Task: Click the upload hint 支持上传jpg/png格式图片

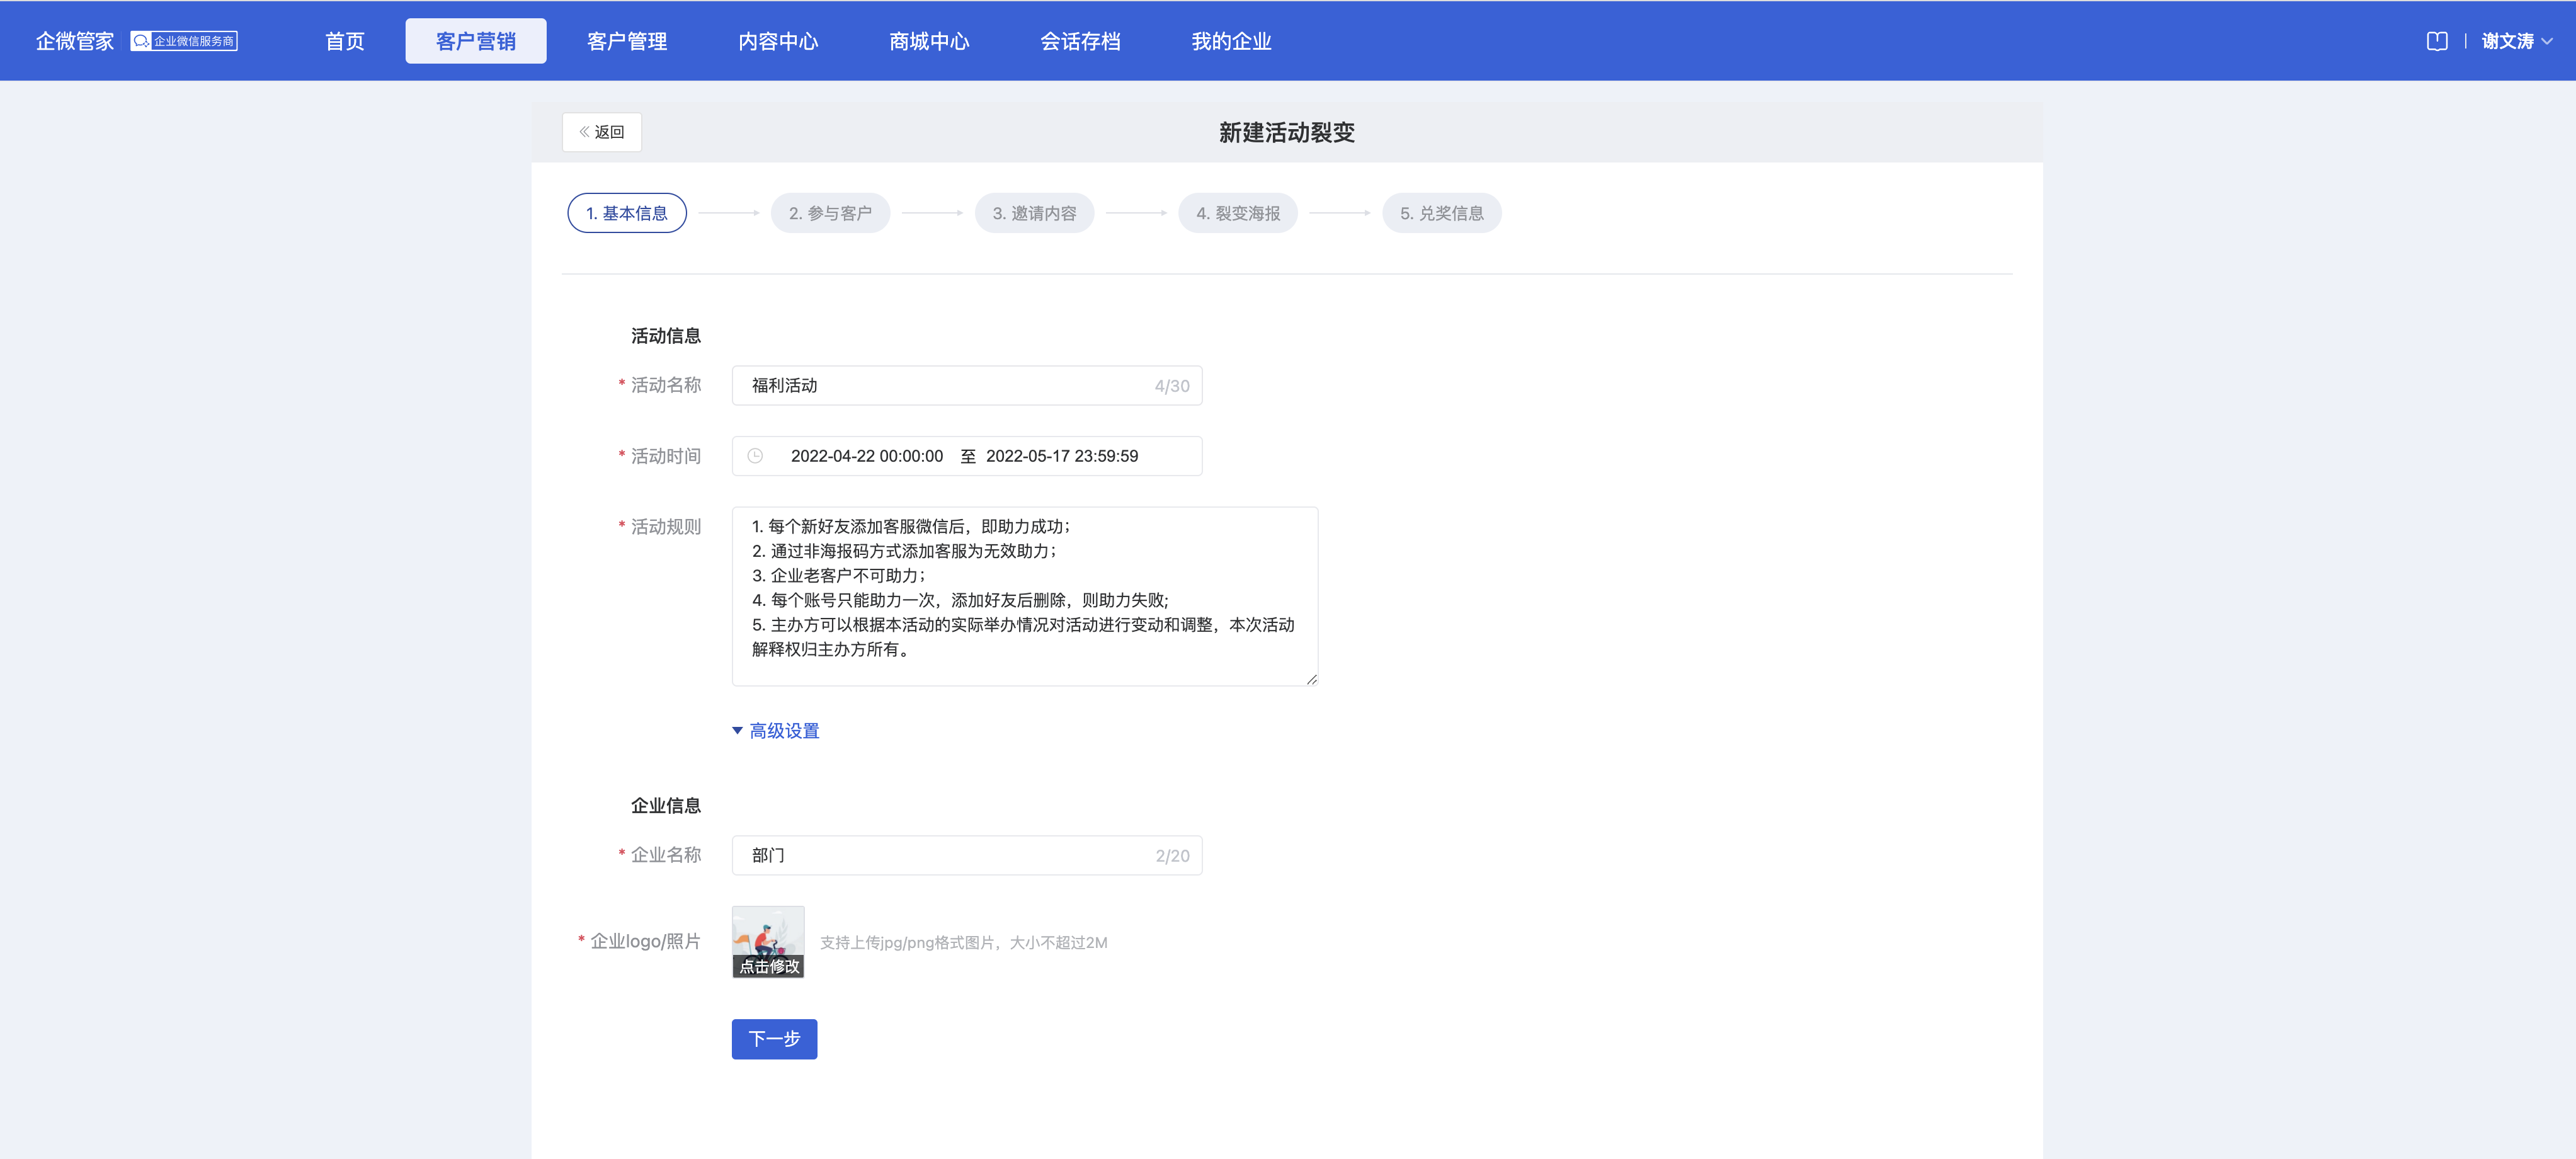Action: click(x=963, y=943)
